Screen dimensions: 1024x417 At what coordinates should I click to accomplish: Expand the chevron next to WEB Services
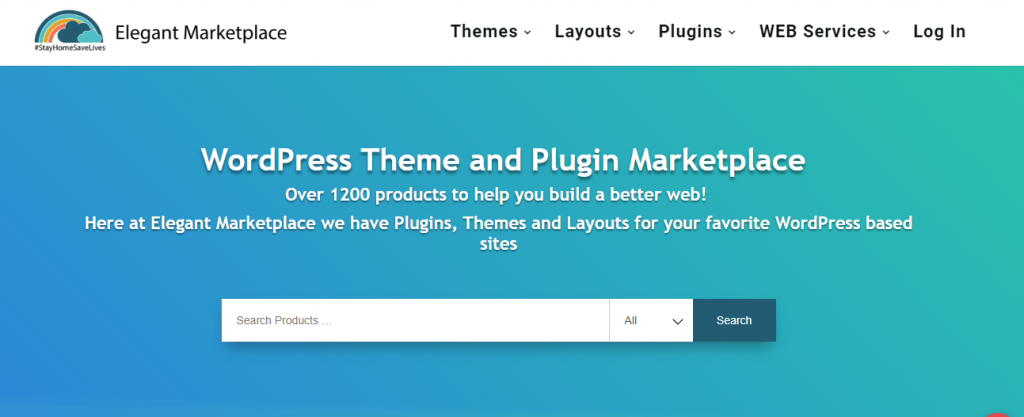[886, 32]
